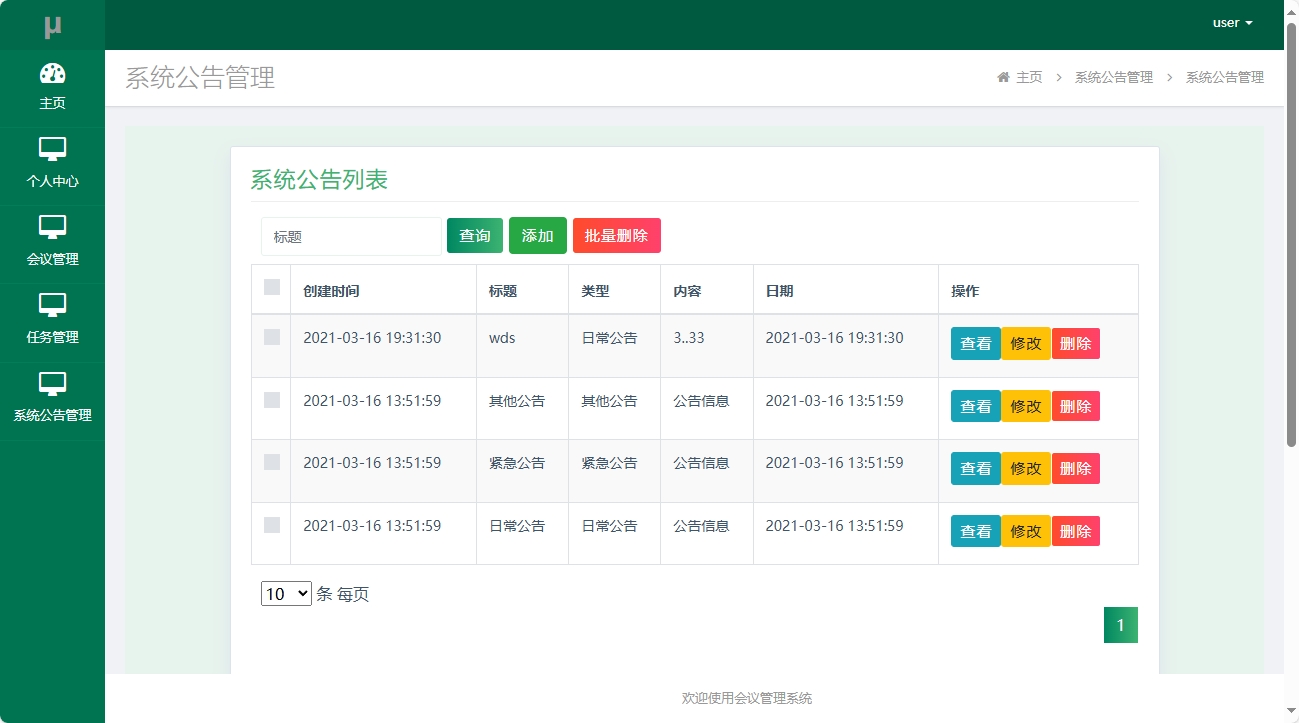Viewport: 1299px width, 723px height.
Task: Expand the 创建时间 column header
Action: pyautogui.click(x=330, y=289)
